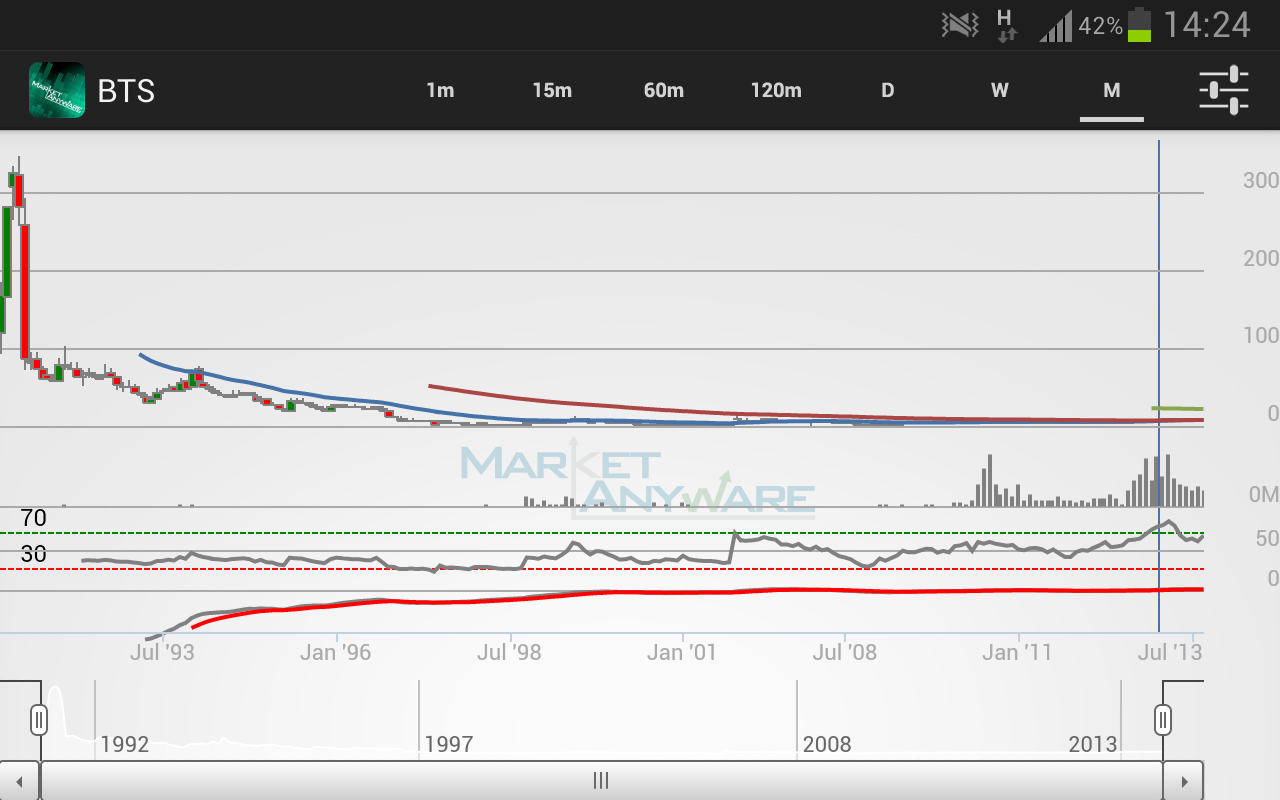Switch to 15m timeframe
The height and width of the screenshot is (800, 1280).
pyautogui.click(x=552, y=90)
